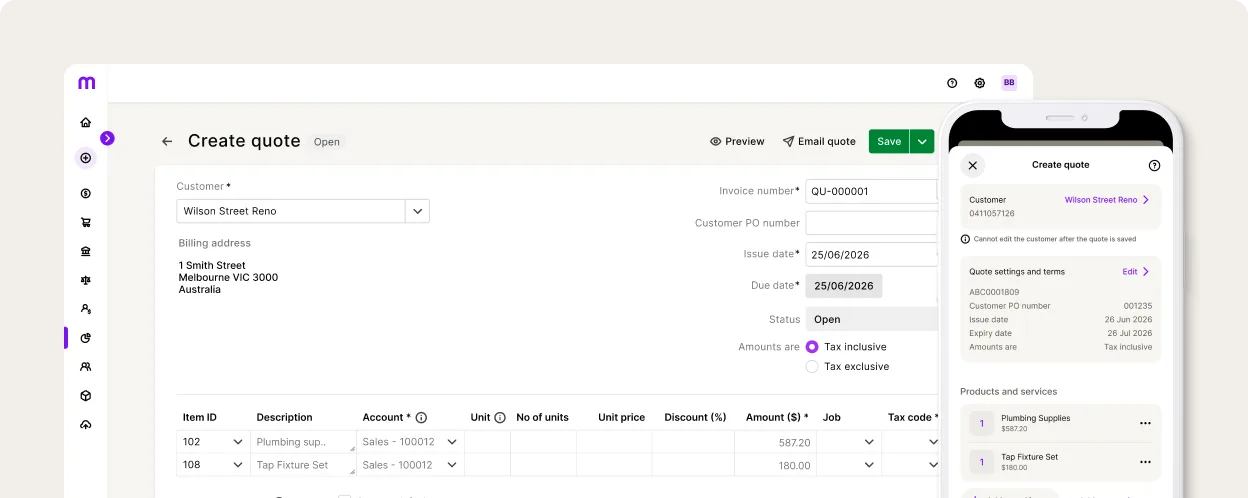Open the settings gear in top bar
Screen dimensions: 1248x498
pyautogui.click(x=980, y=83)
